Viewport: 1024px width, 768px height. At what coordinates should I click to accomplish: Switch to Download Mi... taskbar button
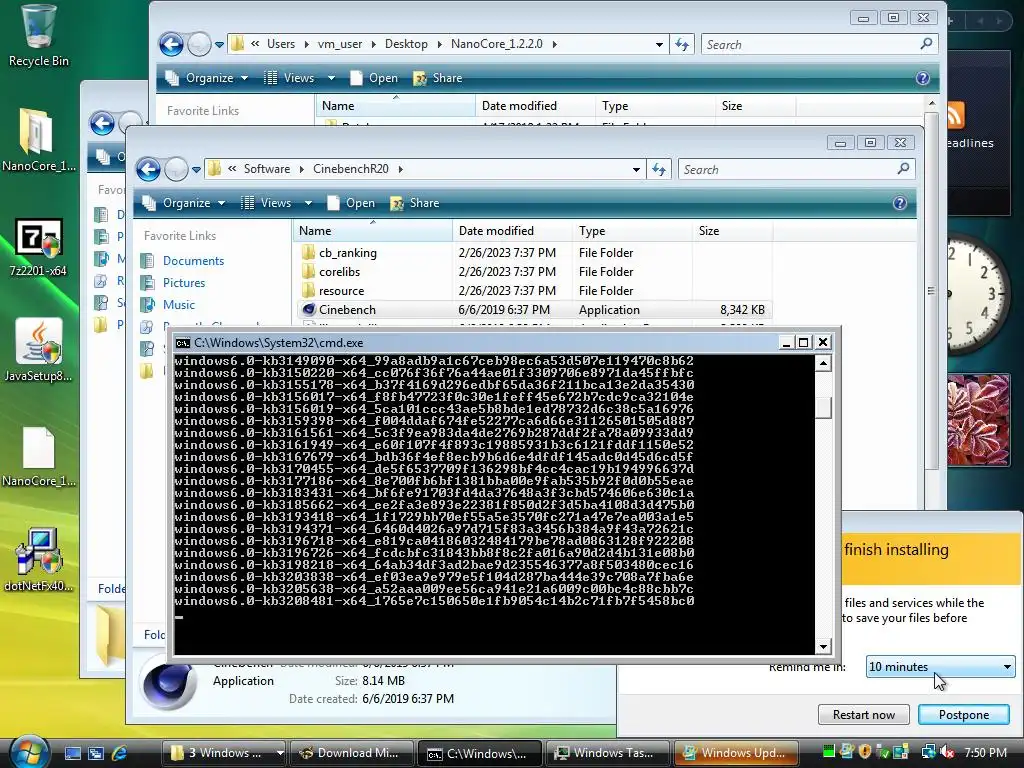351,753
